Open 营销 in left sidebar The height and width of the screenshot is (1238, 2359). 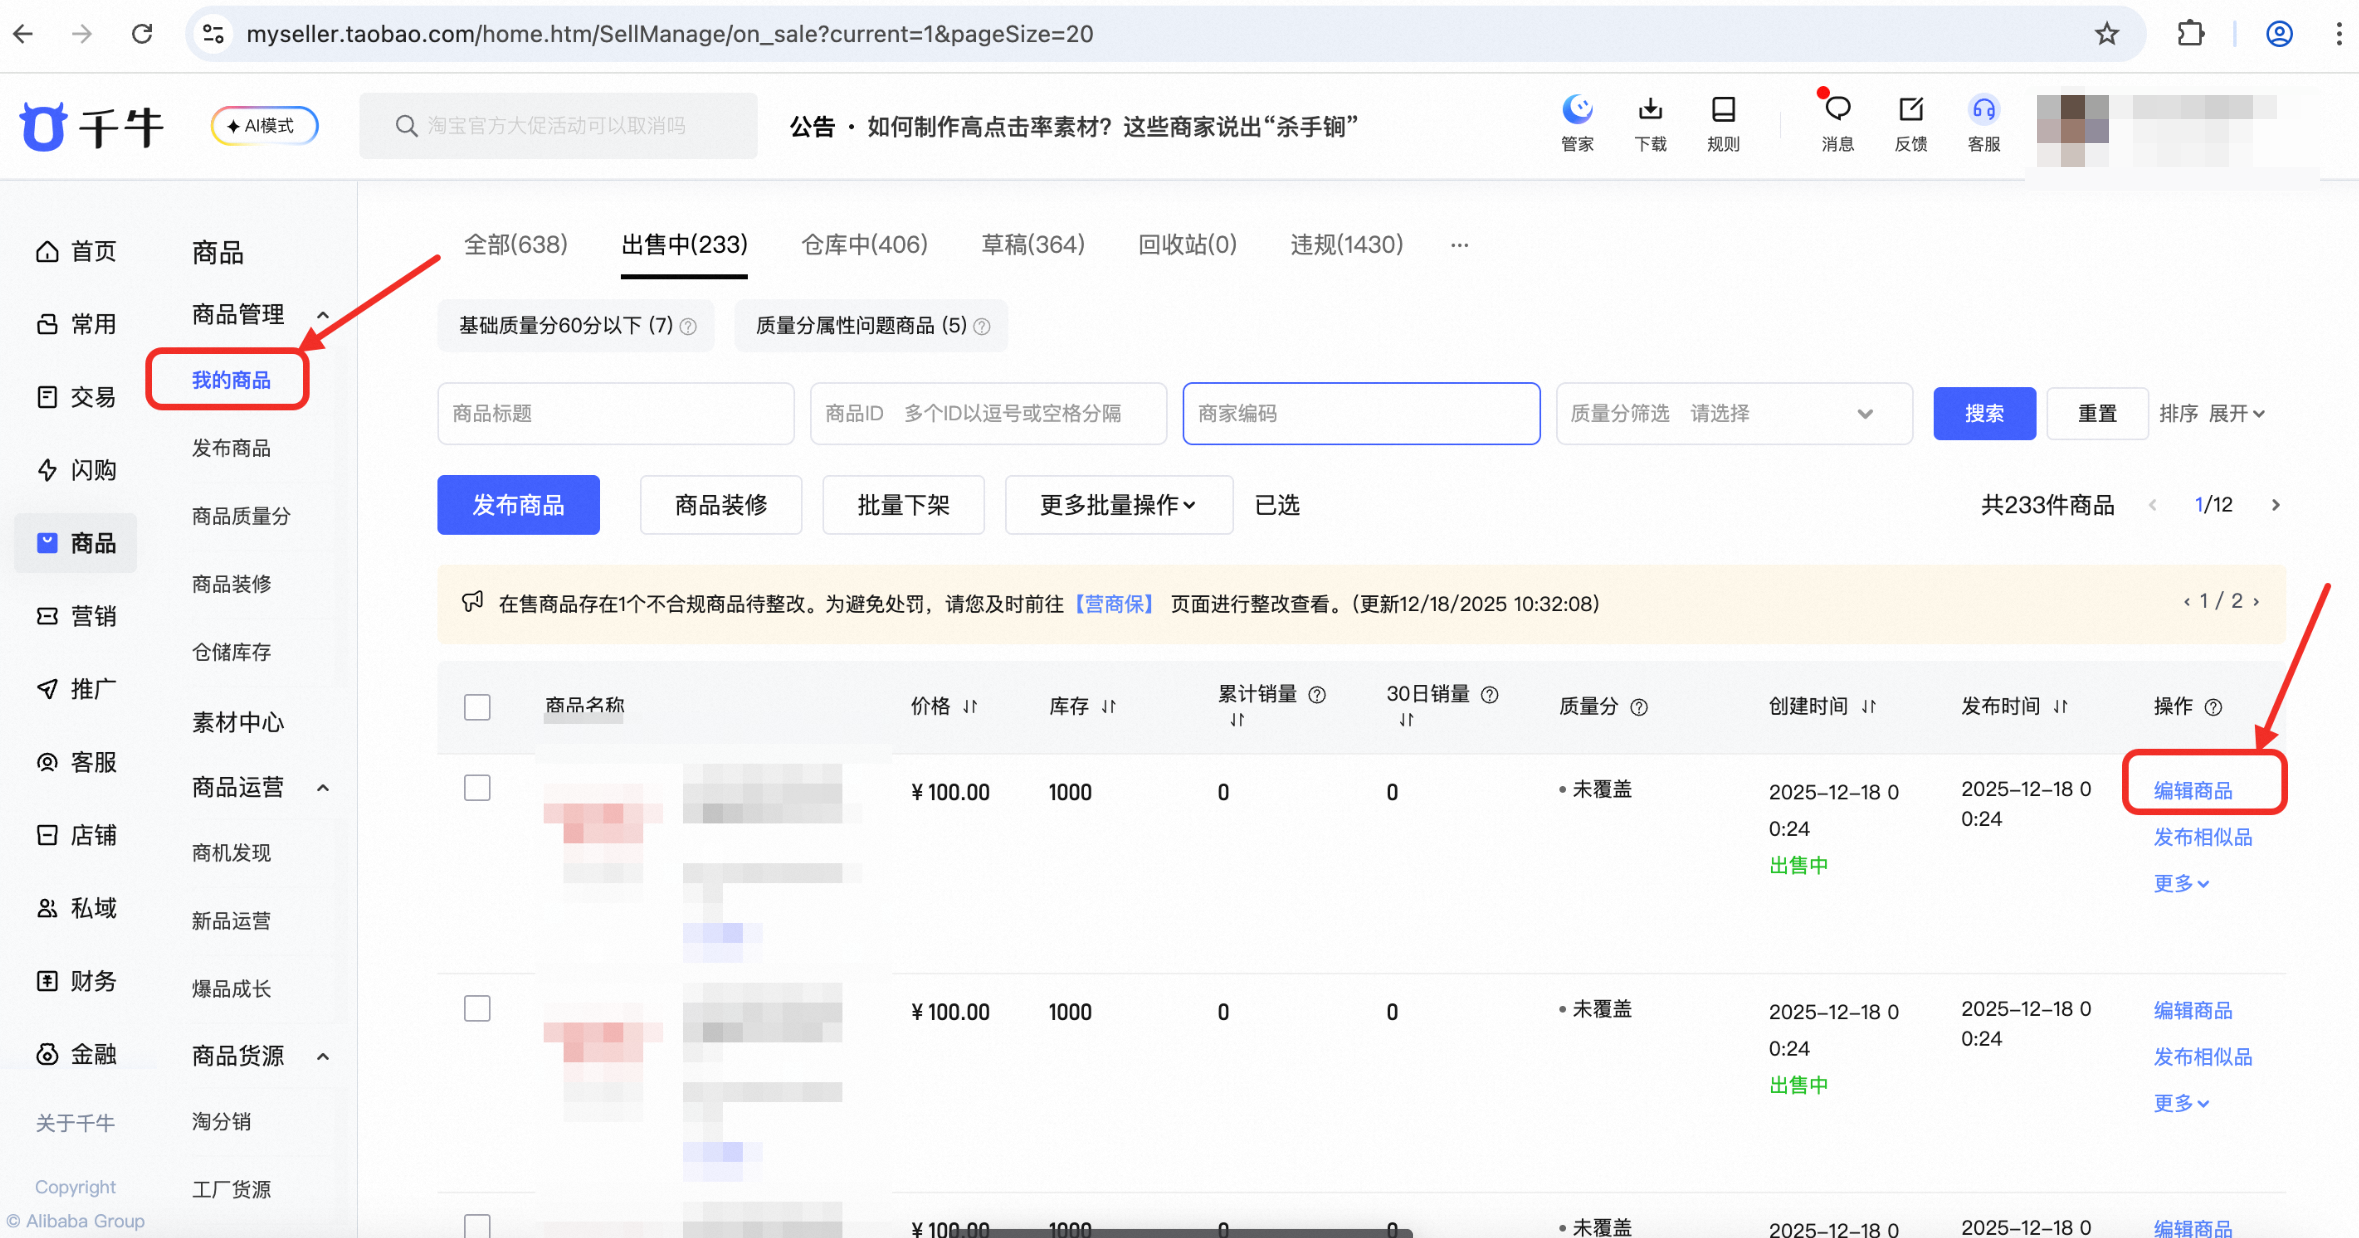click(x=76, y=616)
